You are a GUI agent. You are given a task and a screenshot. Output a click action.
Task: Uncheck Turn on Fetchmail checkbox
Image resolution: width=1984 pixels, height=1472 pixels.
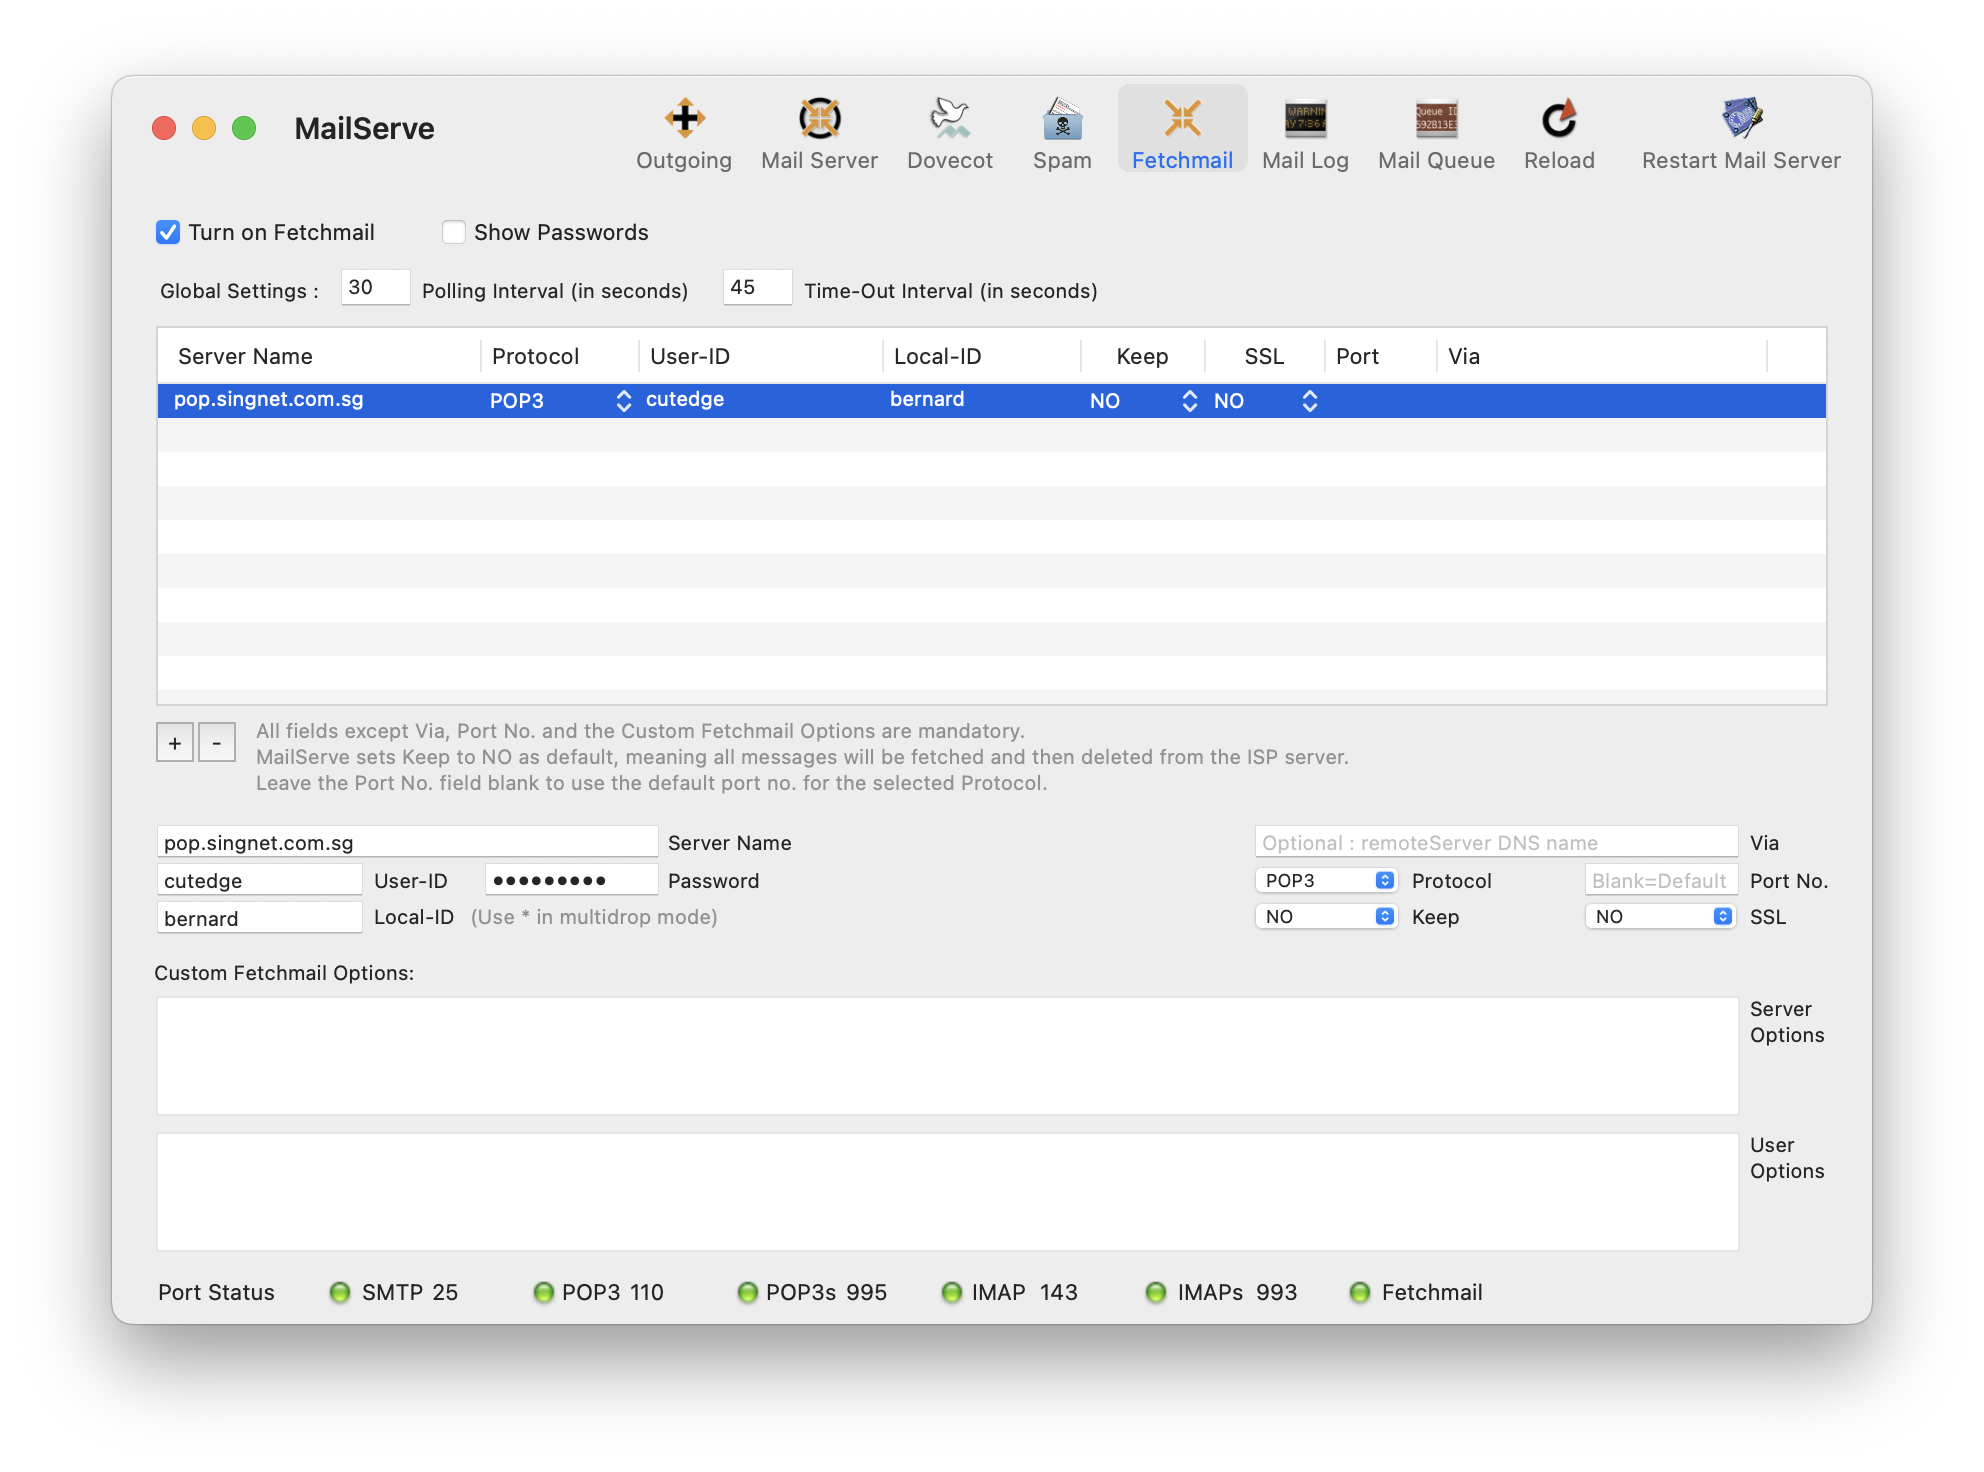pos(168,232)
